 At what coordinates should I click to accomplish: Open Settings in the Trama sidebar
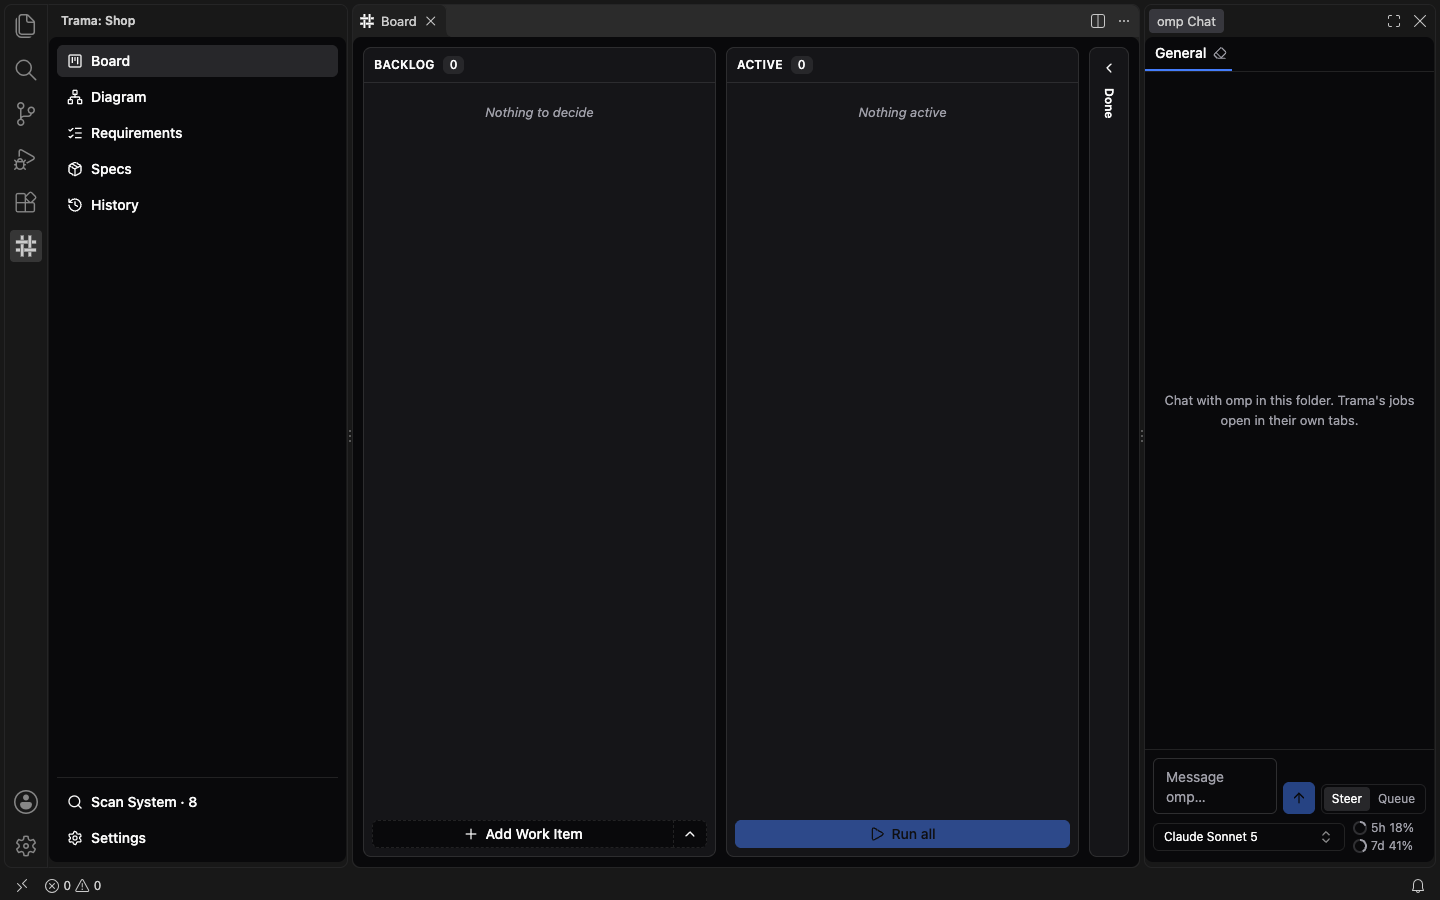click(197, 838)
